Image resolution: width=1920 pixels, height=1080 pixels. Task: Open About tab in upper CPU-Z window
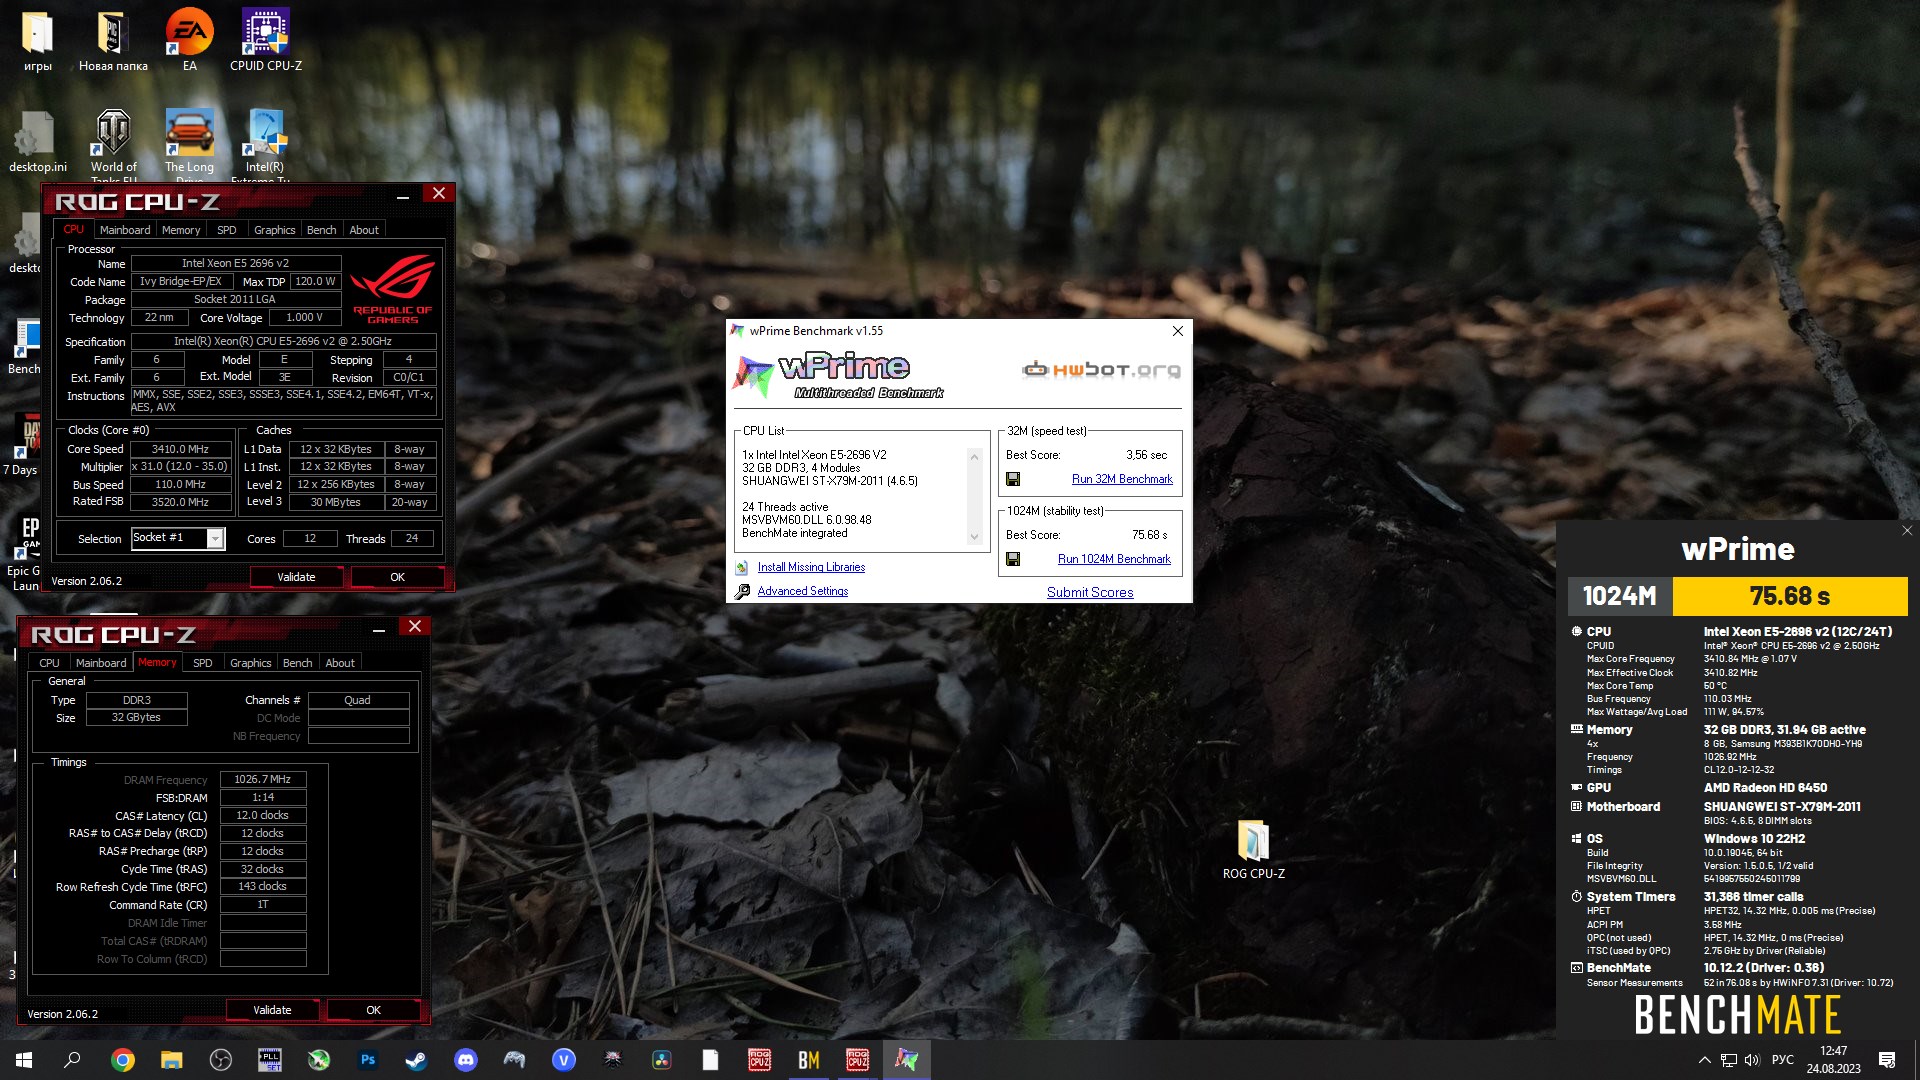(x=364, y=230)
